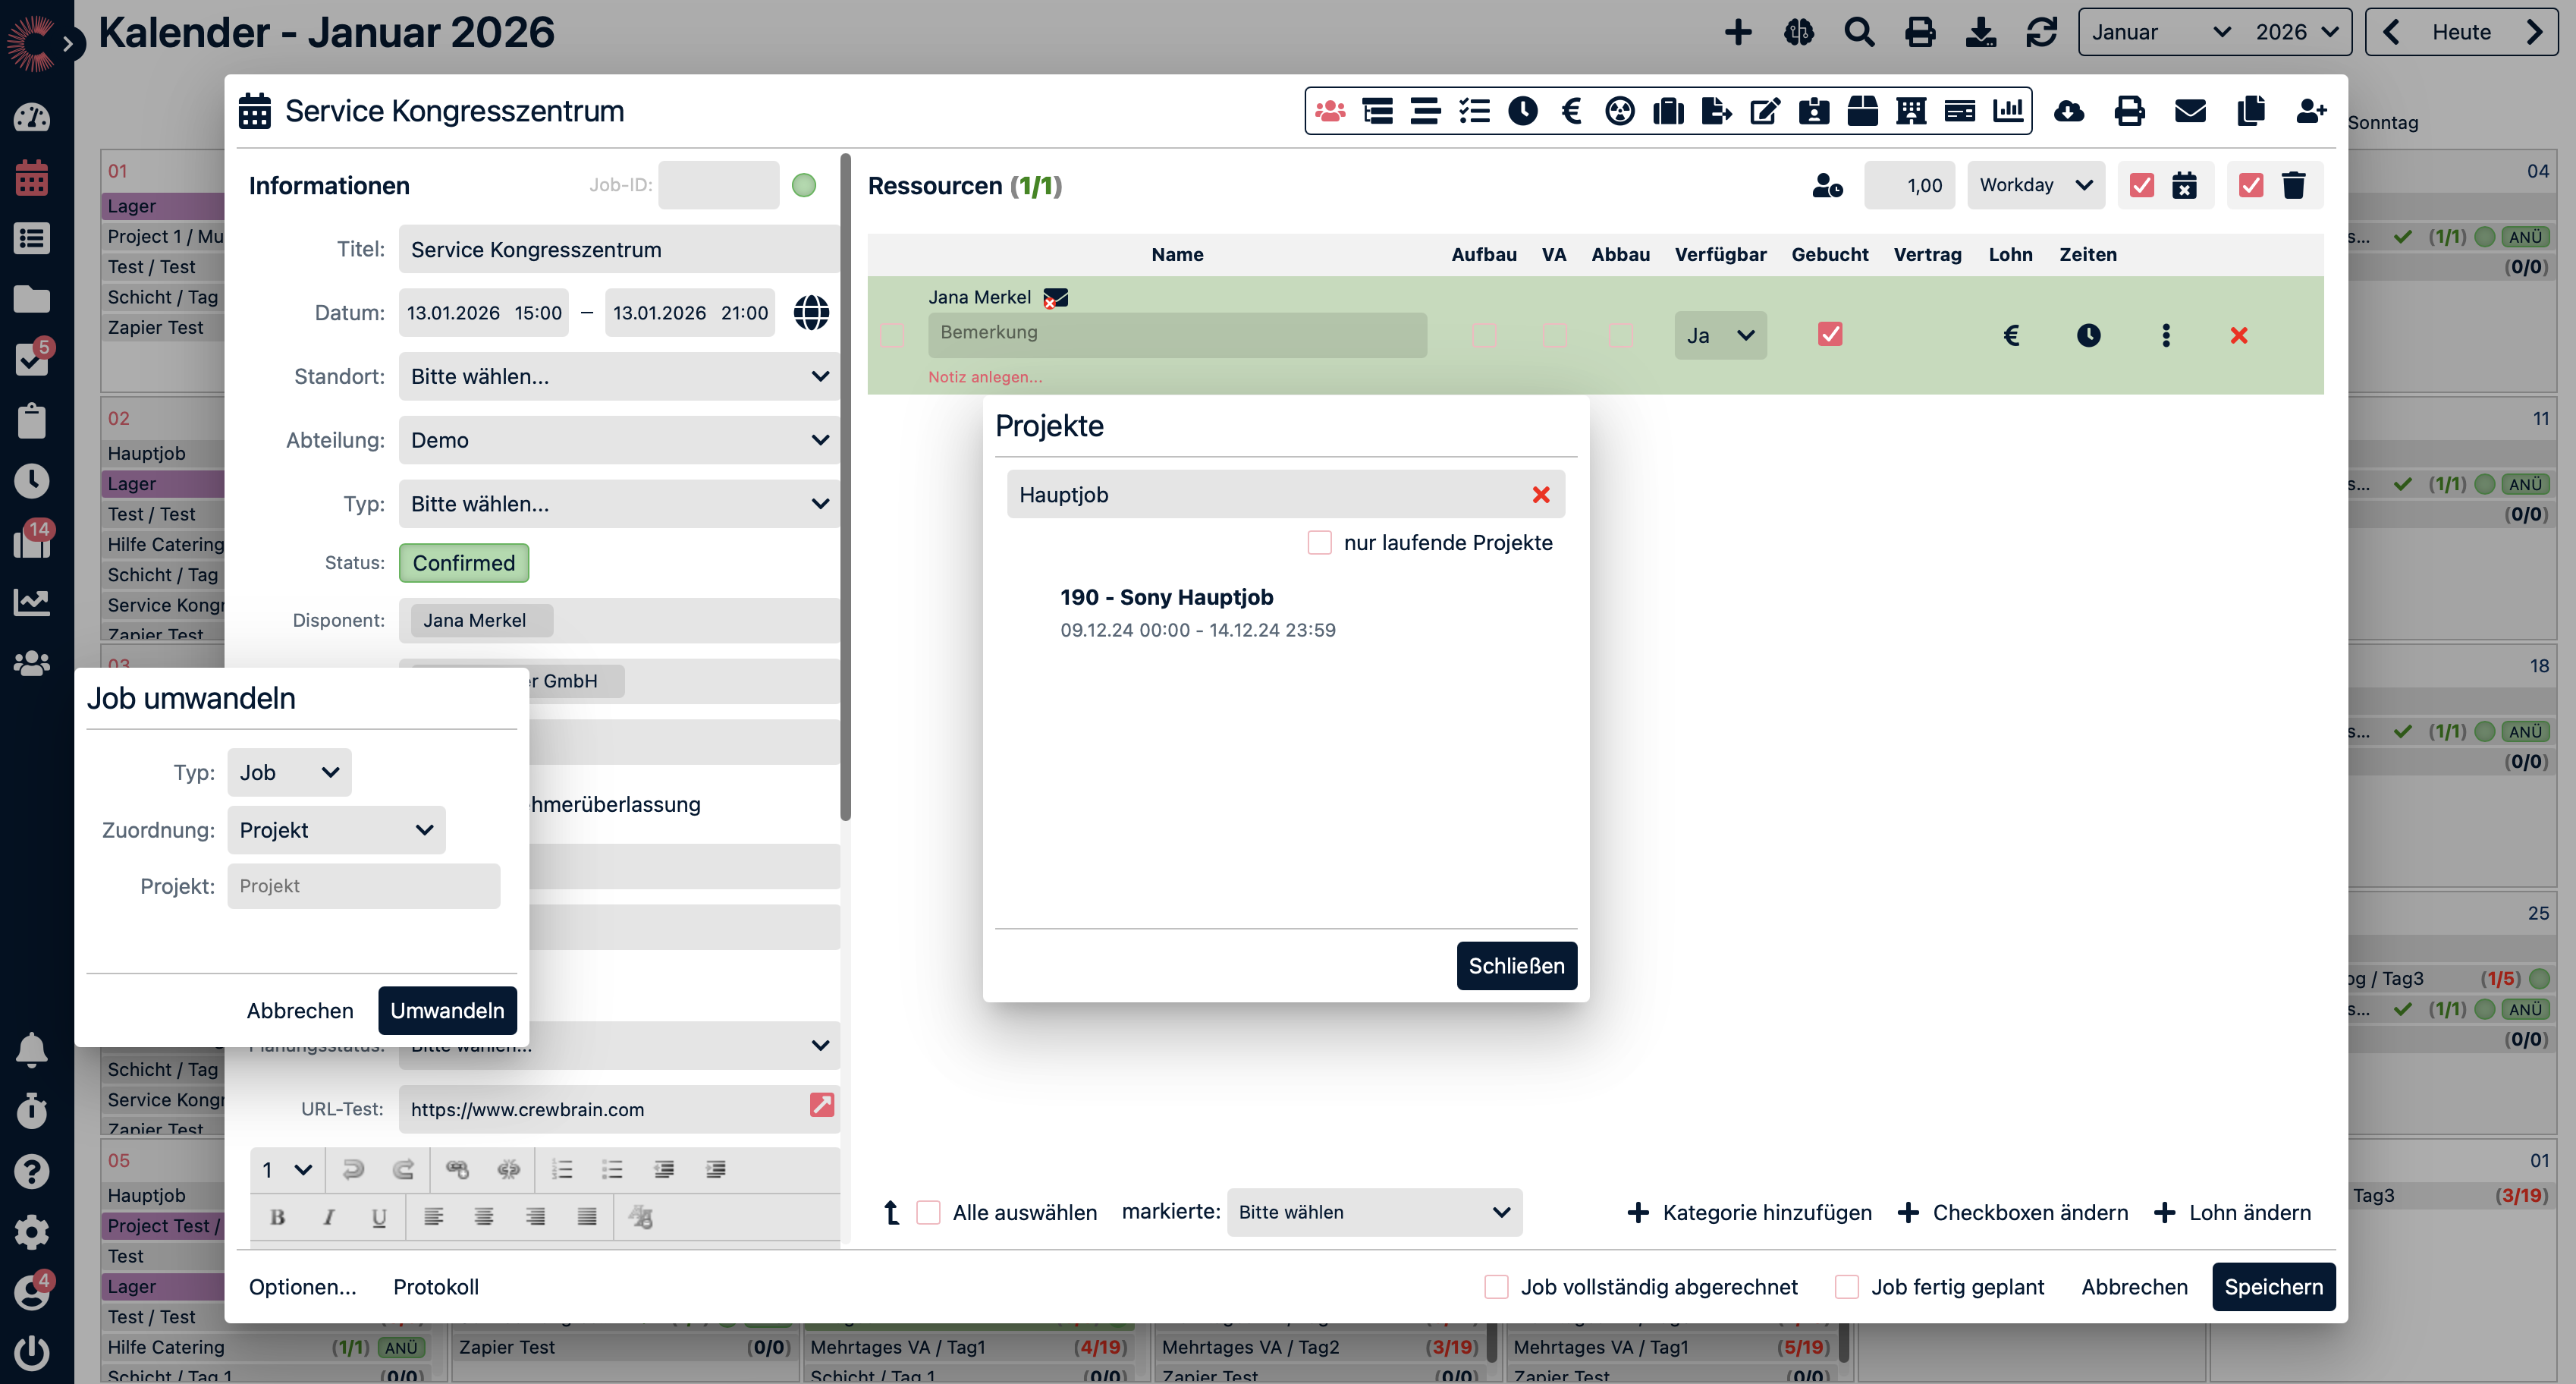Open external link icon beside URL-Test
This screenshot has height=1384, width=2576.
[x=821, y=1105]
